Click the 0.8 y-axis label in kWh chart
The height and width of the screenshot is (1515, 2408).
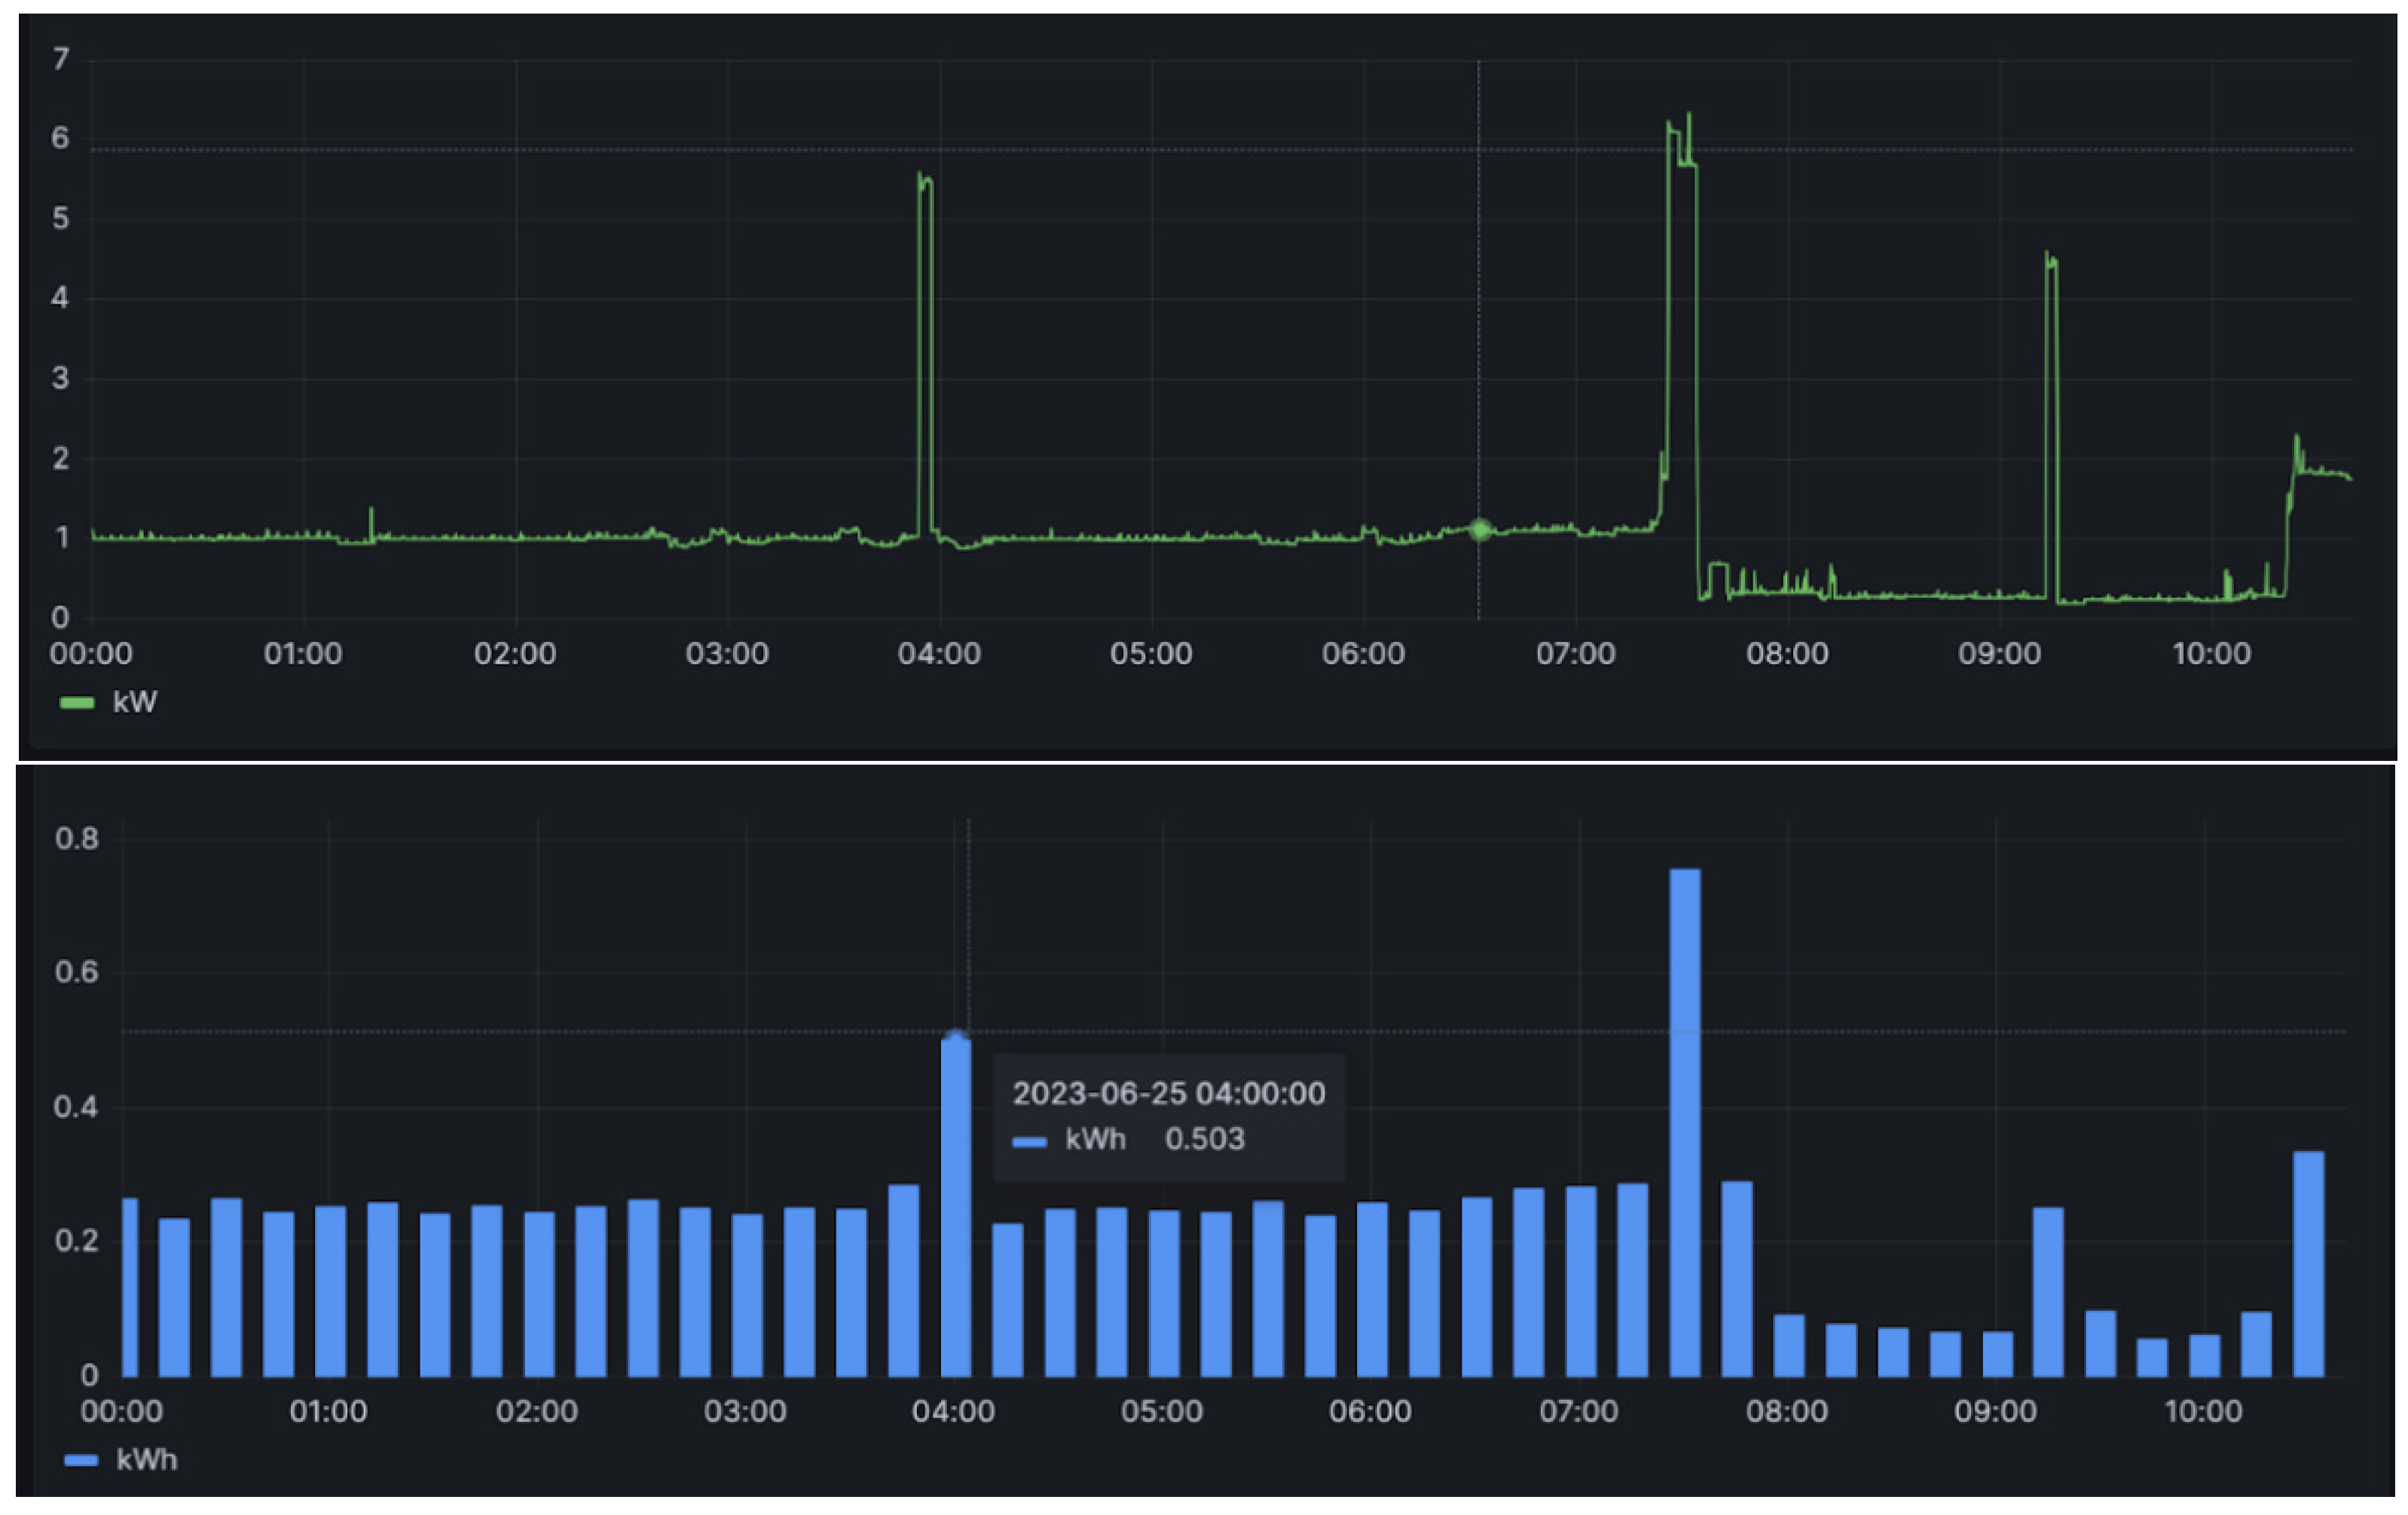point(77,838)
